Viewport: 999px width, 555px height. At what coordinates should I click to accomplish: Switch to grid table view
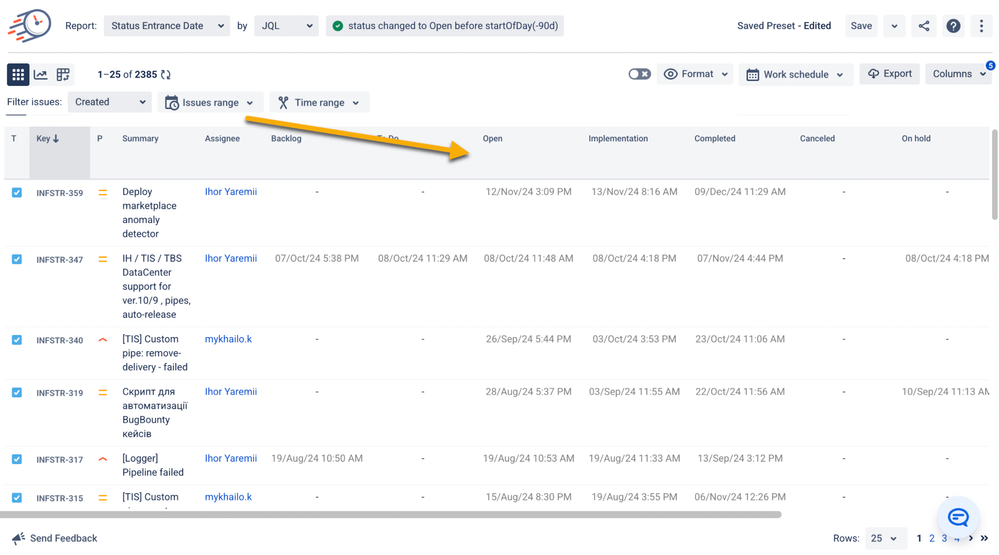click(18, 75)
